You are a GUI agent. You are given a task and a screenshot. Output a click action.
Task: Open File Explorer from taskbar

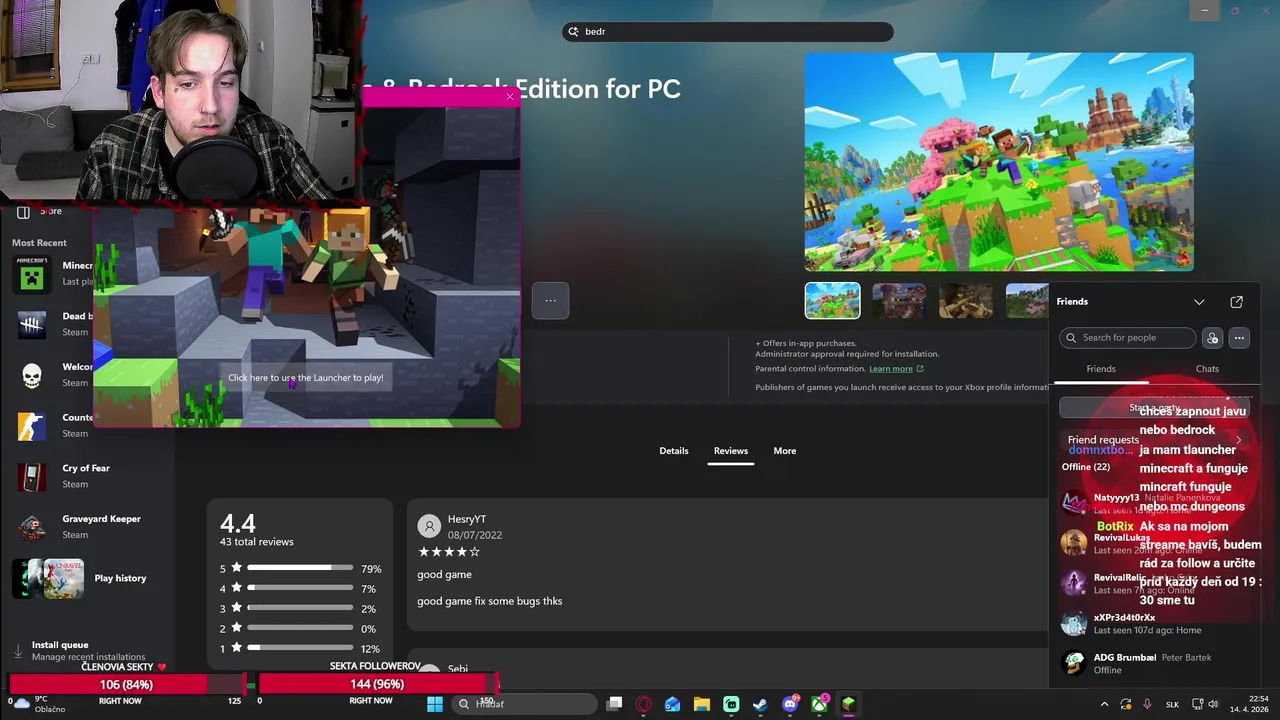point(702,704)
